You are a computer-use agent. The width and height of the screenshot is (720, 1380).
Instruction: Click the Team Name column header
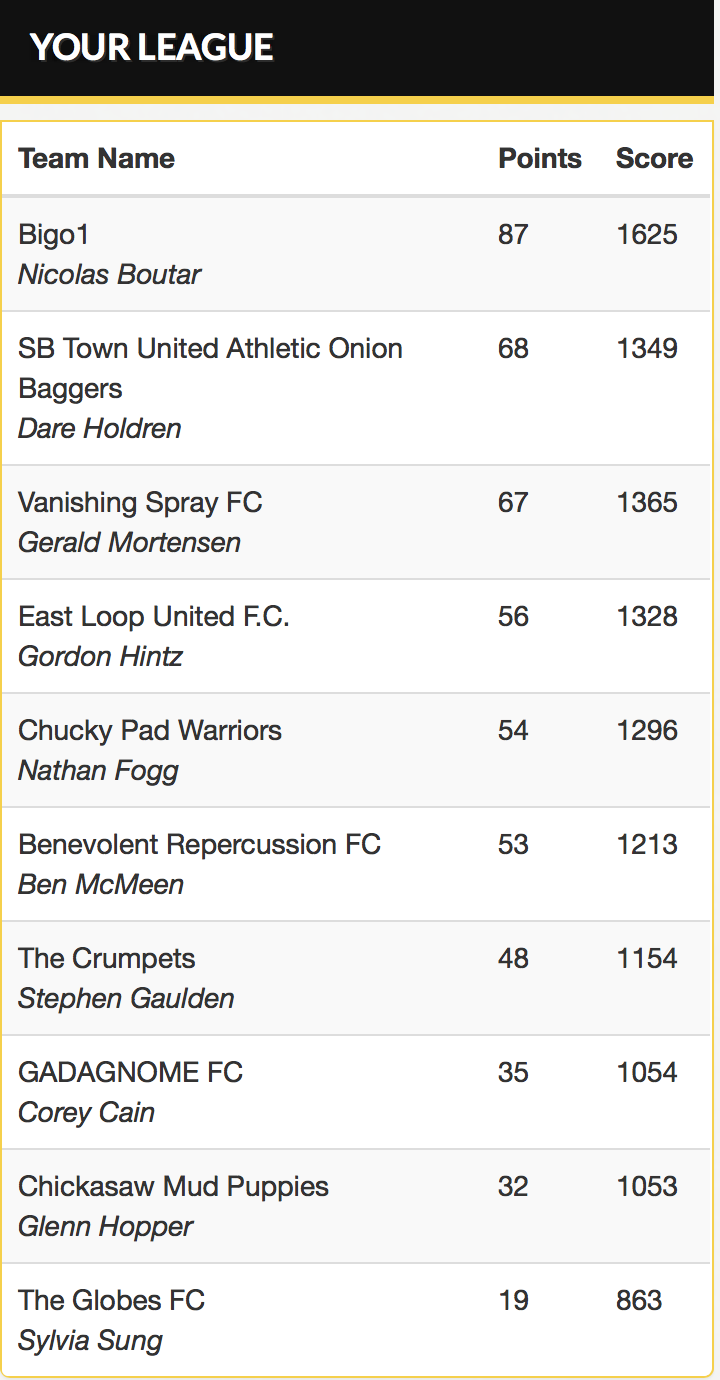(x=96, y=158)
